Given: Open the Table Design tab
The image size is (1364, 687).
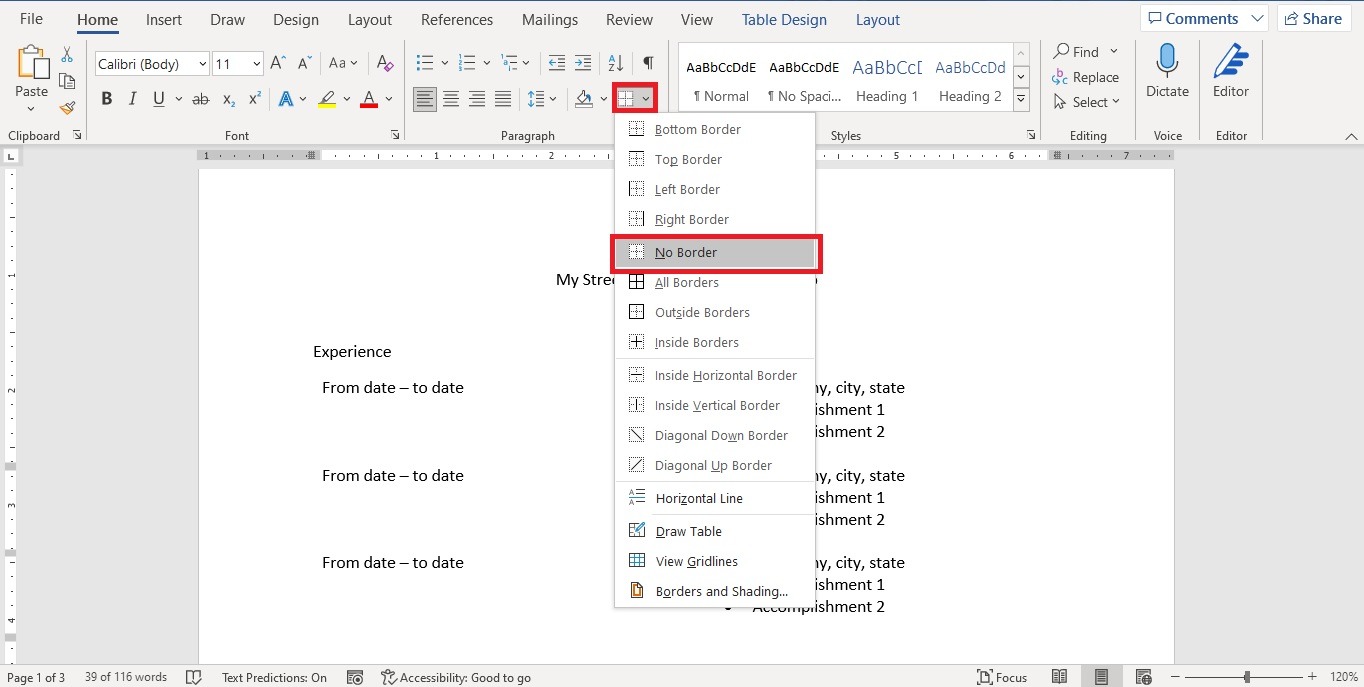Looking at the screenshot, I should (x=784, y=20).
